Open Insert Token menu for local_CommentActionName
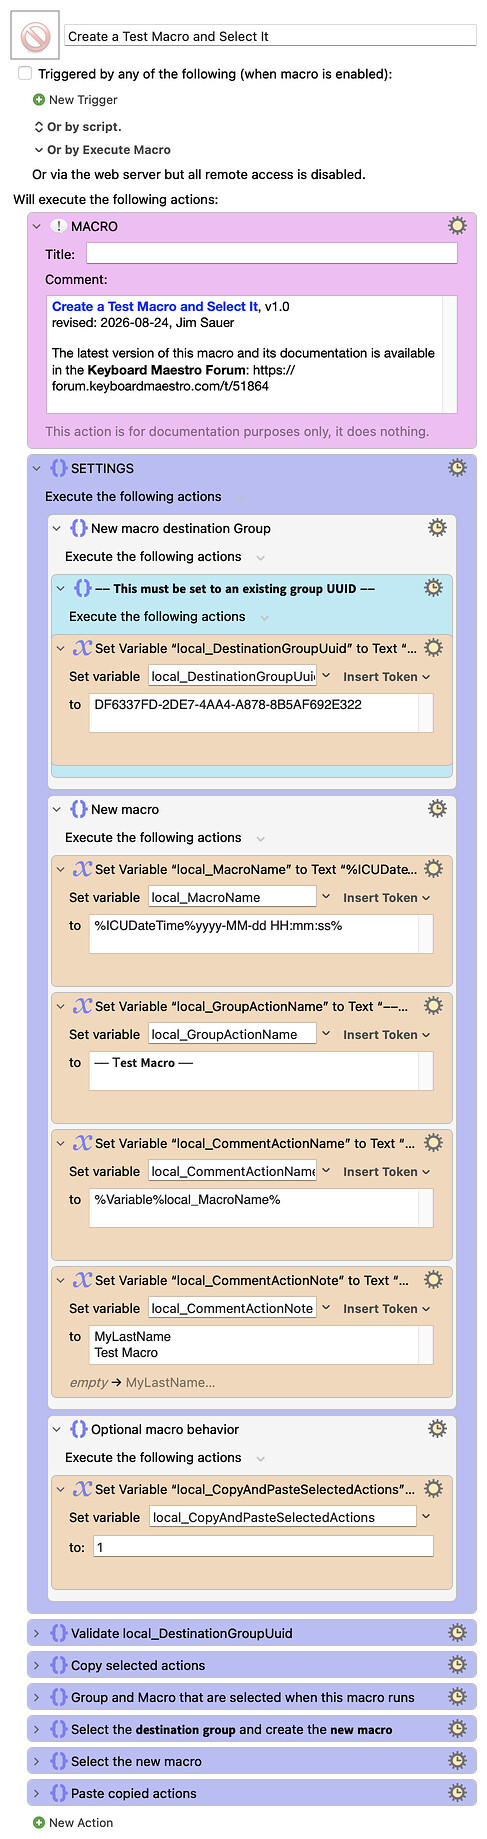 [386, 1172]
